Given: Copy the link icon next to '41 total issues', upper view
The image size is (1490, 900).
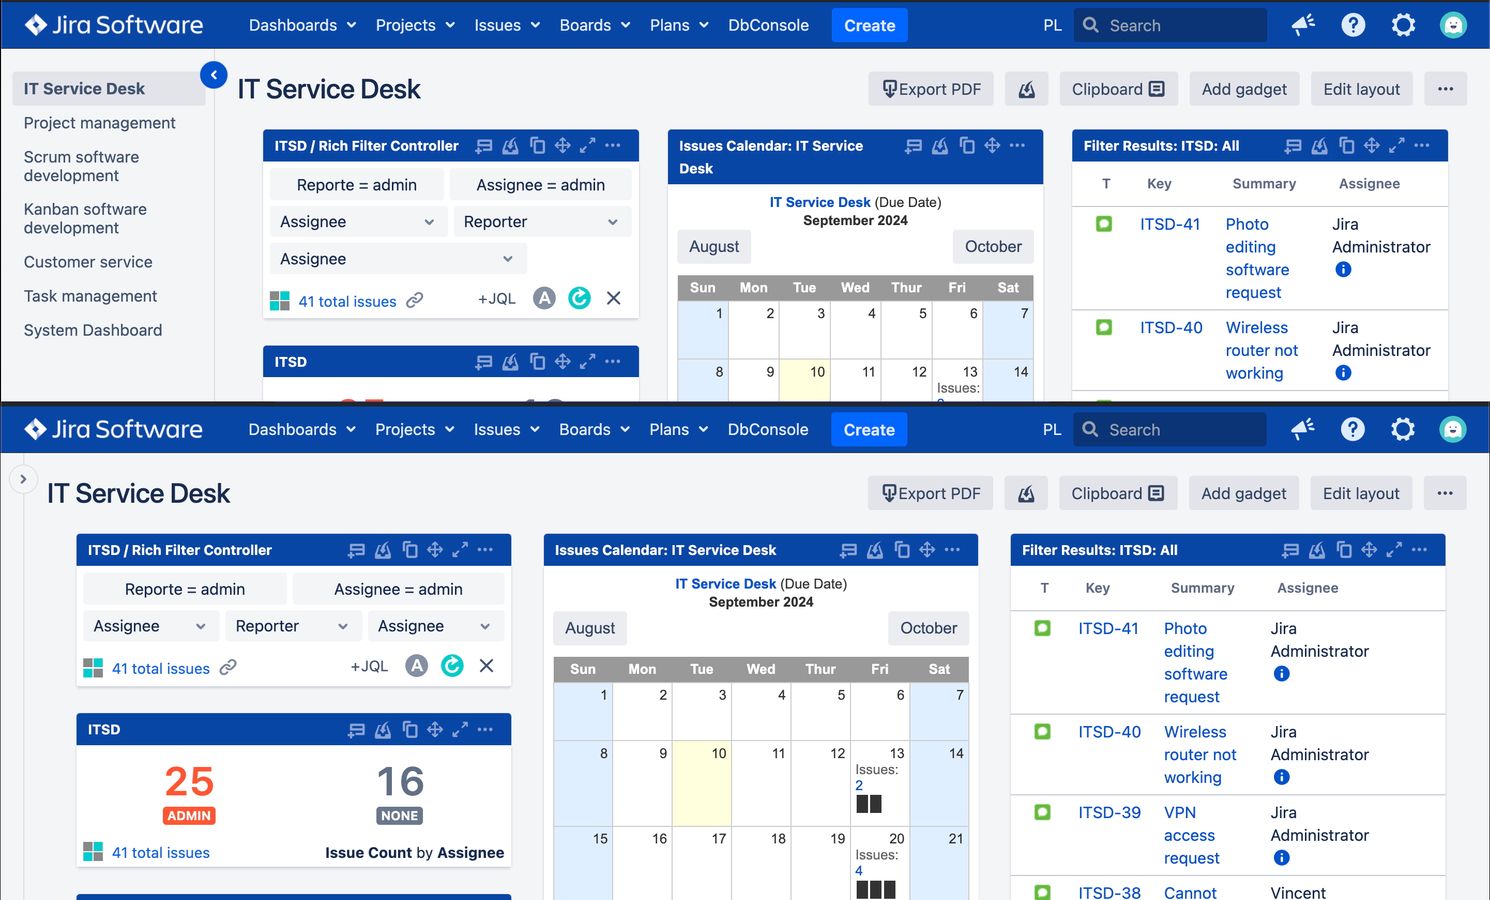Looking at the screenshot, I should click(x=414, y=300).
